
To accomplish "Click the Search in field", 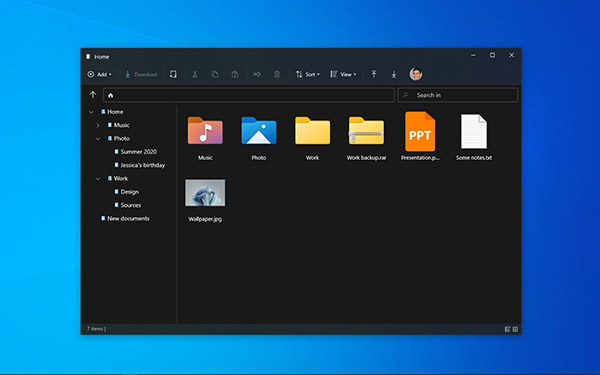I will (x=458, y=95).
